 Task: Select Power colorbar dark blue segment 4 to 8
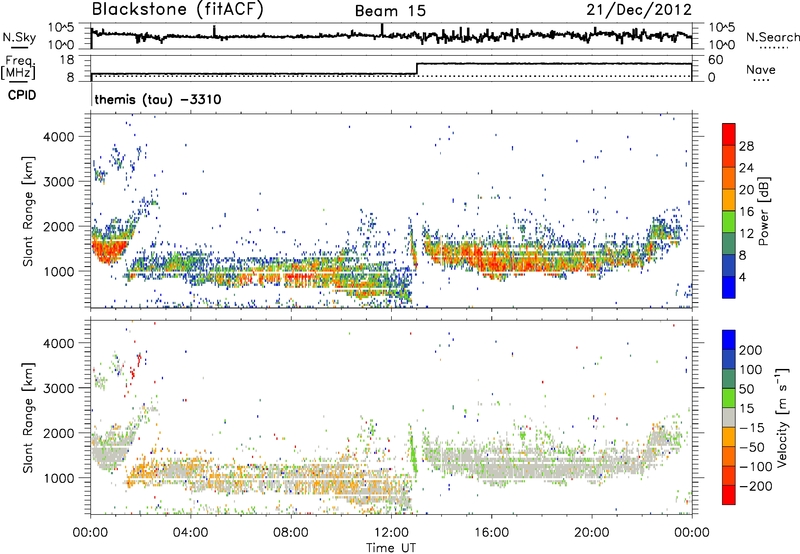(x=729, y=266)
